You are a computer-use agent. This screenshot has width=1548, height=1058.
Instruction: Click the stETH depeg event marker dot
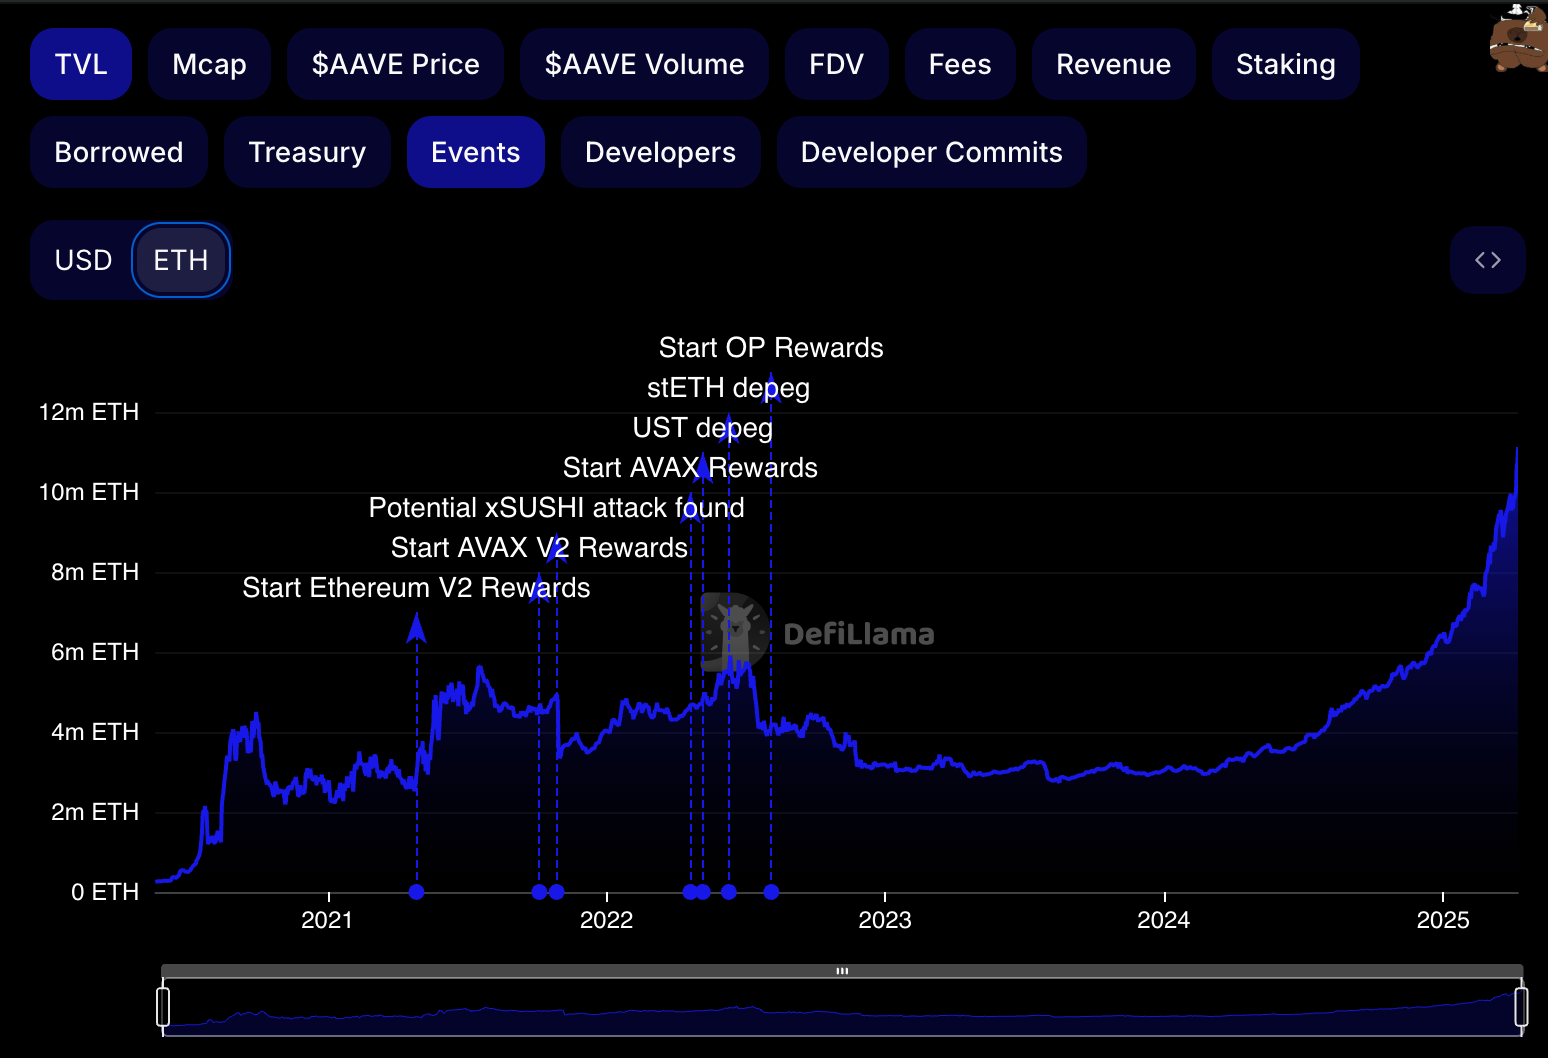point(729,892)
